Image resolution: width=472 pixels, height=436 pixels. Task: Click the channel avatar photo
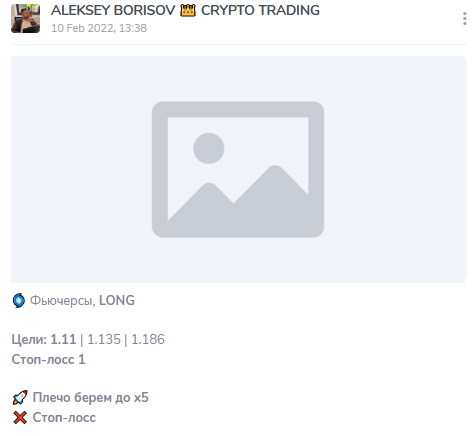pyautogui.click(x=25, y=18)
